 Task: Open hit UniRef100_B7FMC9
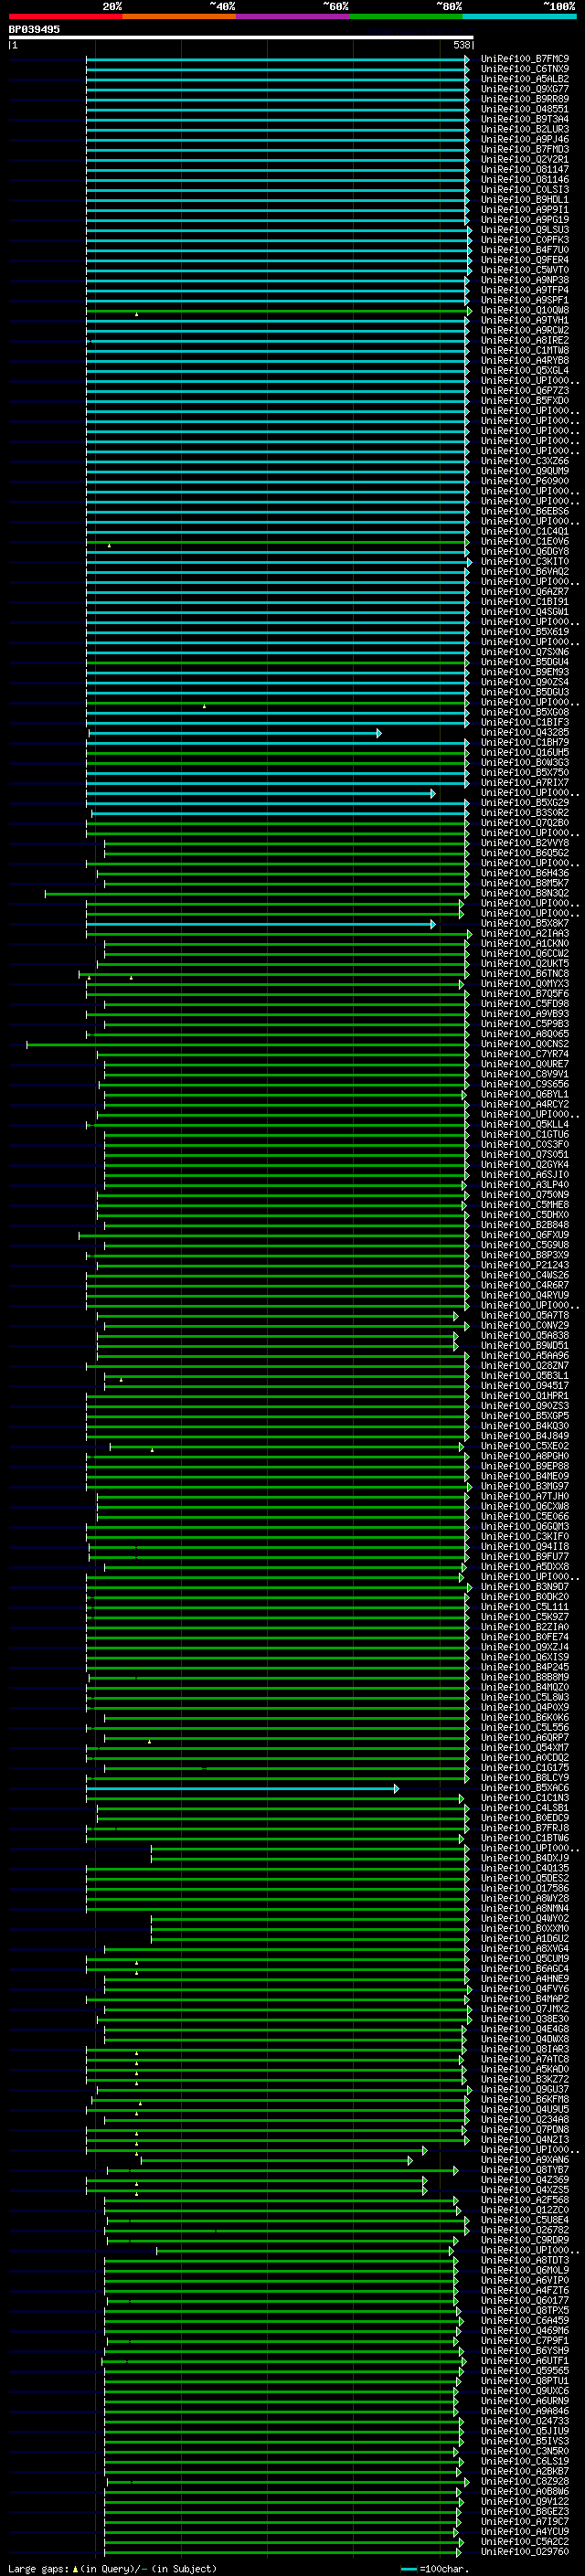pos(525,59)
